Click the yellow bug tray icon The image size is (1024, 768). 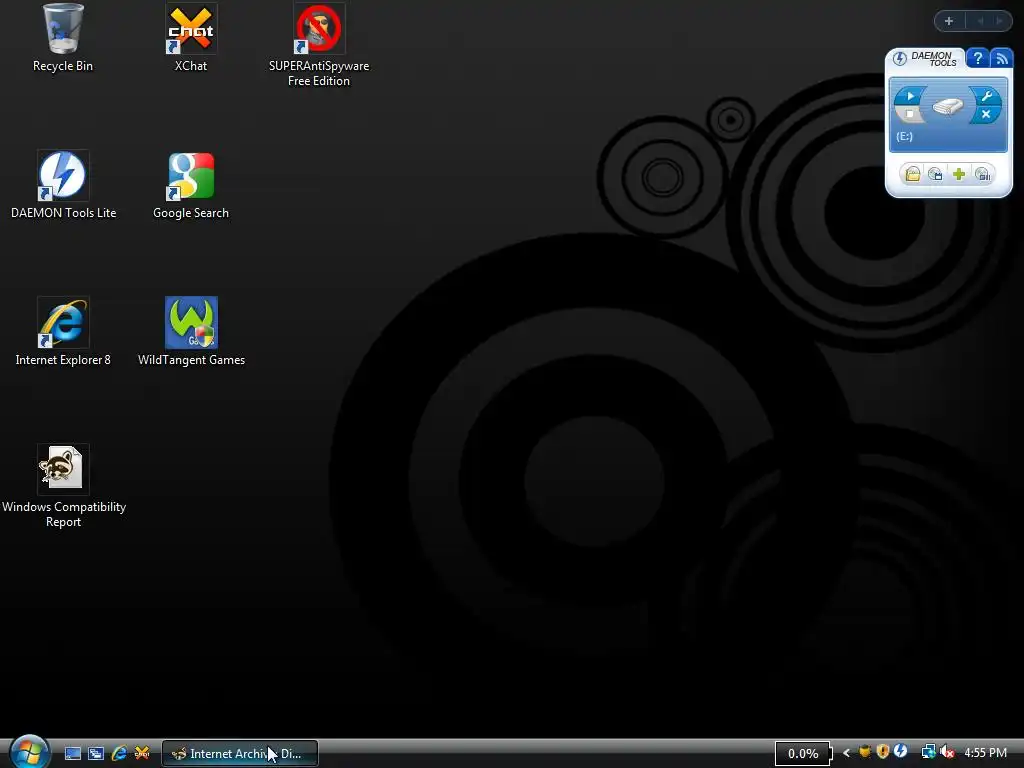(865, 752)
